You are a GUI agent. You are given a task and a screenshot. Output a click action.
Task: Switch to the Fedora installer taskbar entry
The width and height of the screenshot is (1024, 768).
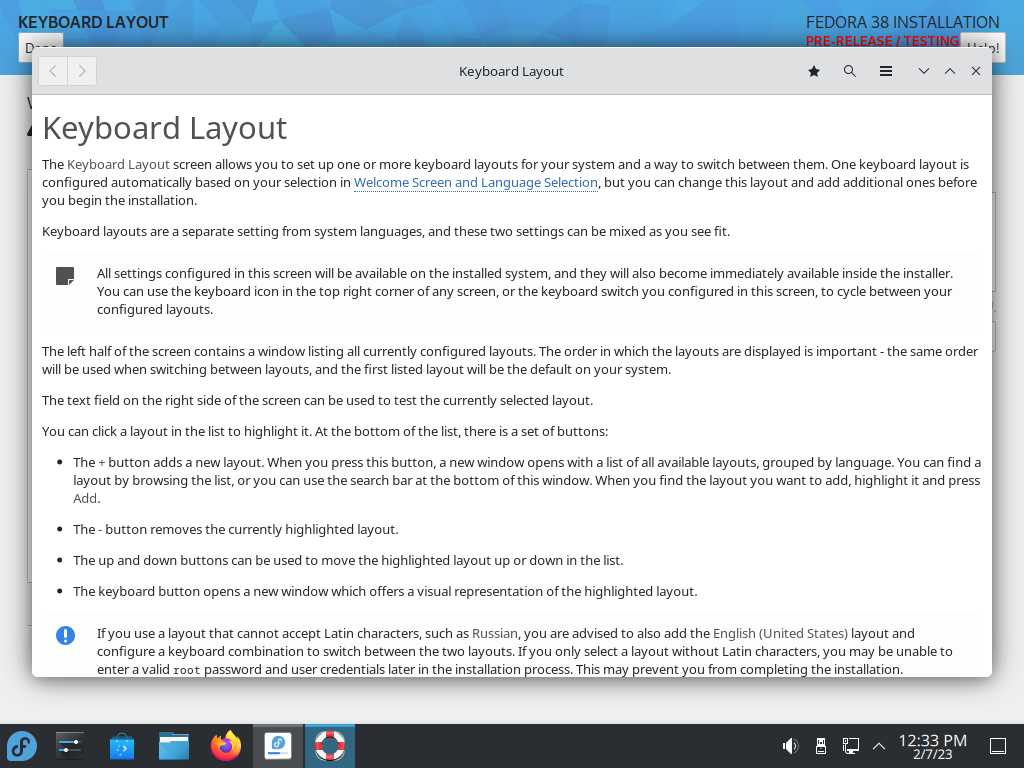[278, 746]
